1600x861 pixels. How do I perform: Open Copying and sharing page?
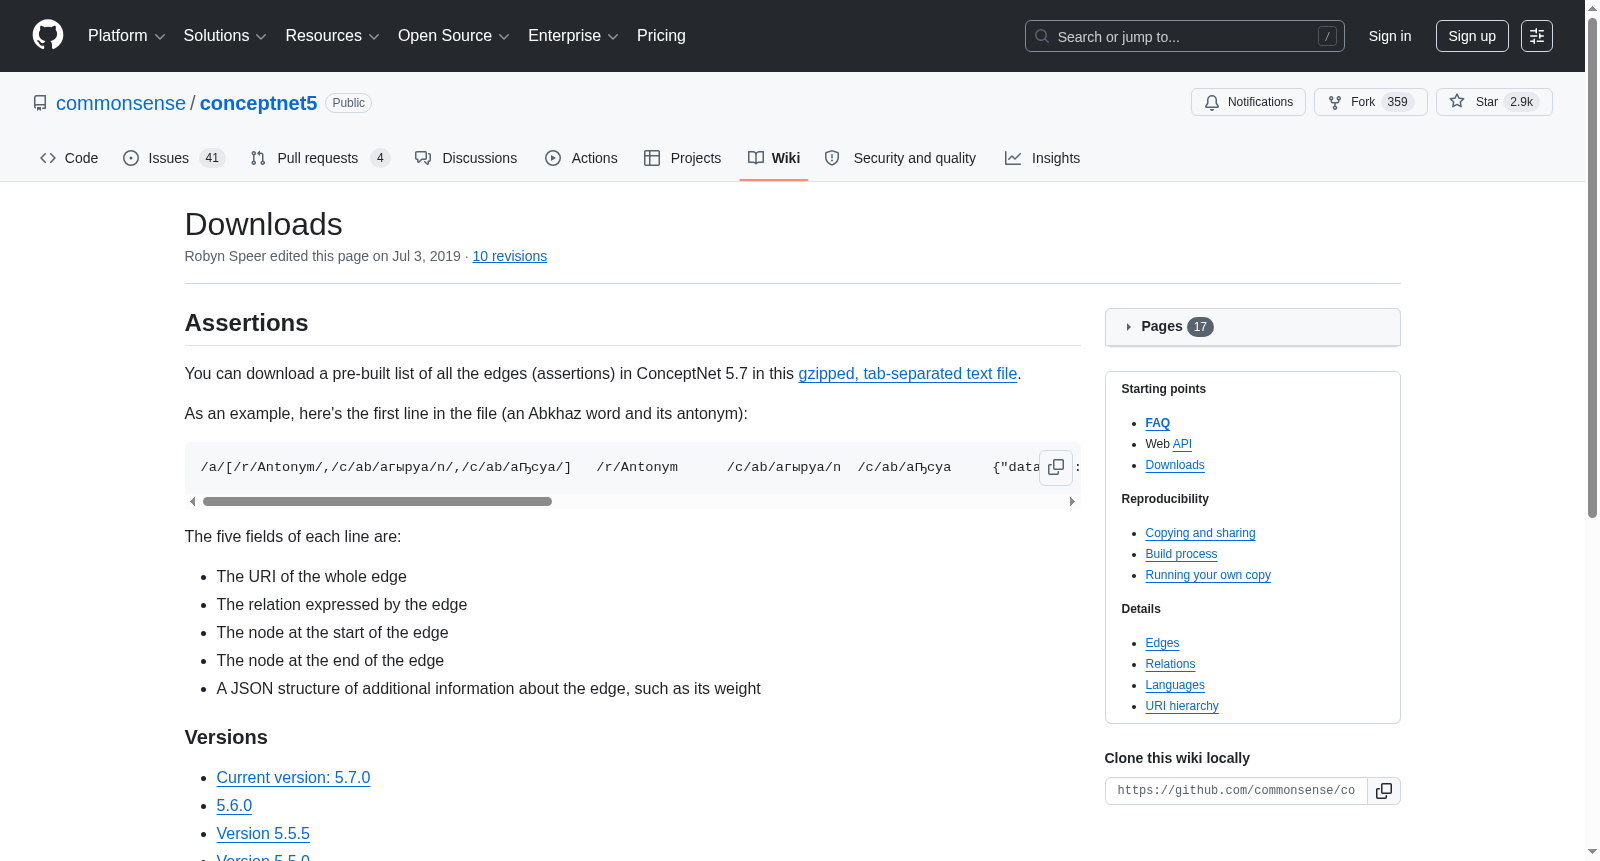point(1200,533)
